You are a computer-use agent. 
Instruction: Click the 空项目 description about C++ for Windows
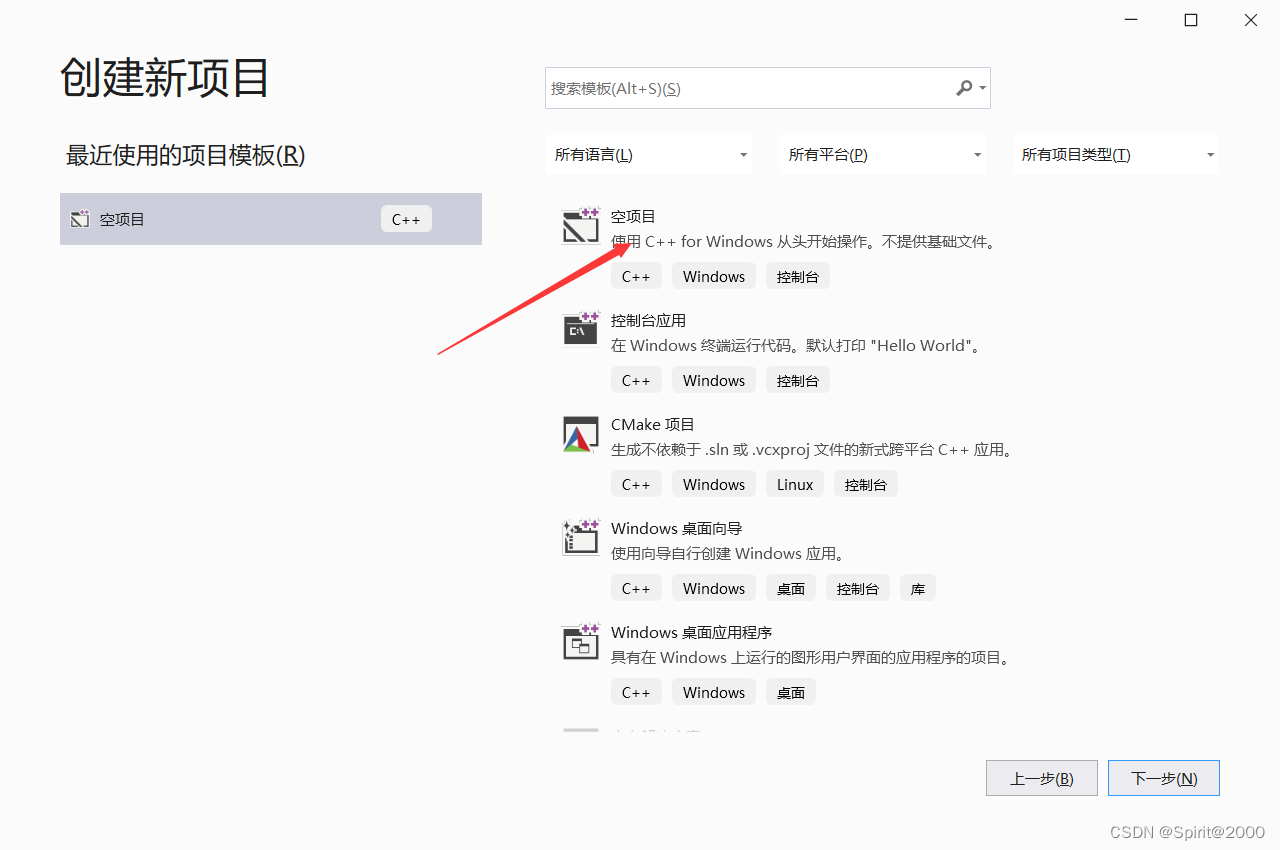[x=805, y=241]
